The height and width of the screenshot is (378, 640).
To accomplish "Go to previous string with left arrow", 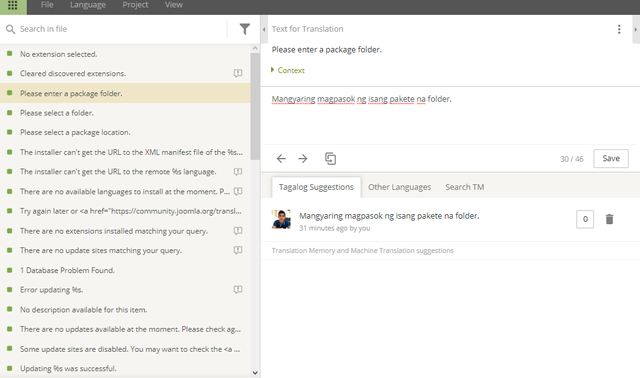I will pos(281,158).
